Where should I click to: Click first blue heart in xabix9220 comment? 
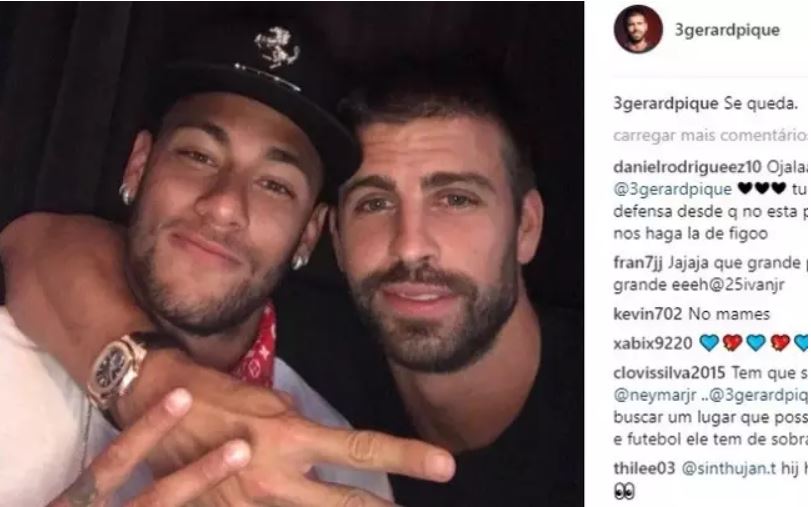(709, 343)
